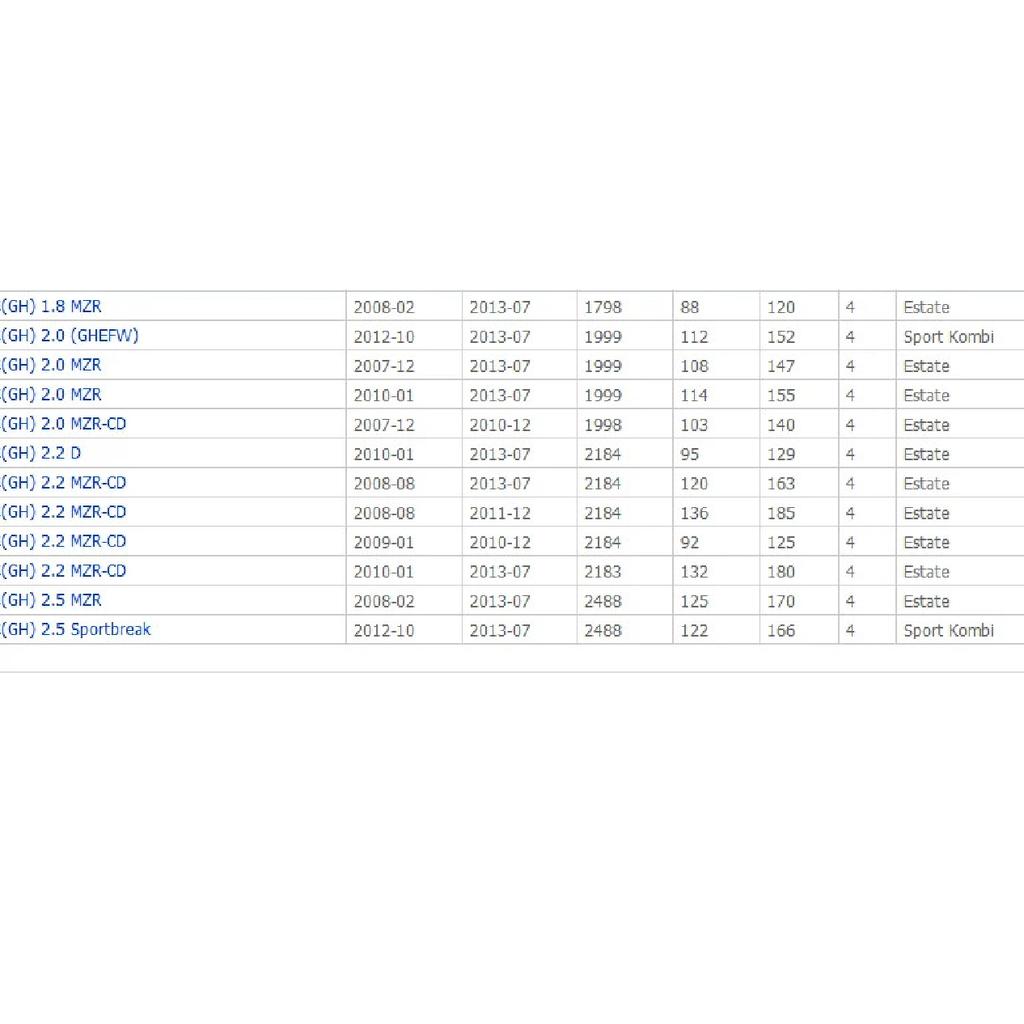Open the (GH) 2.5 MZR link

point(51,600)
